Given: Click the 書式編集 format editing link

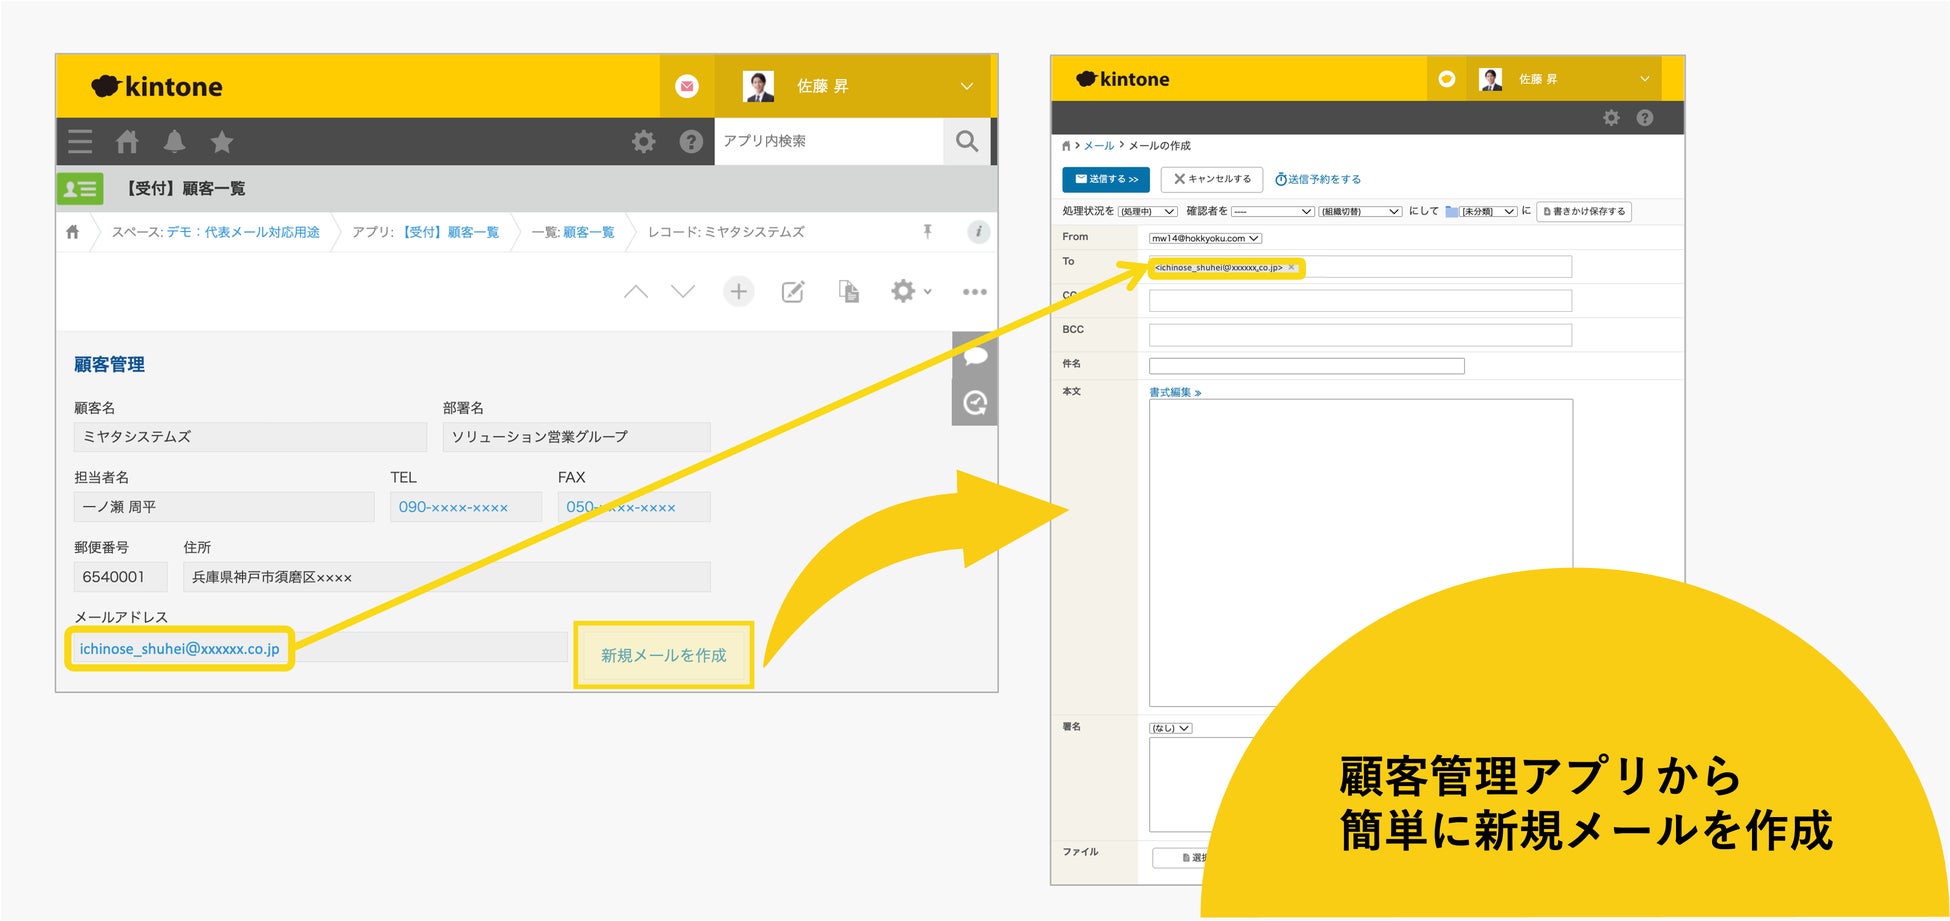Looking at the screenshot, I should point(1175,392).
